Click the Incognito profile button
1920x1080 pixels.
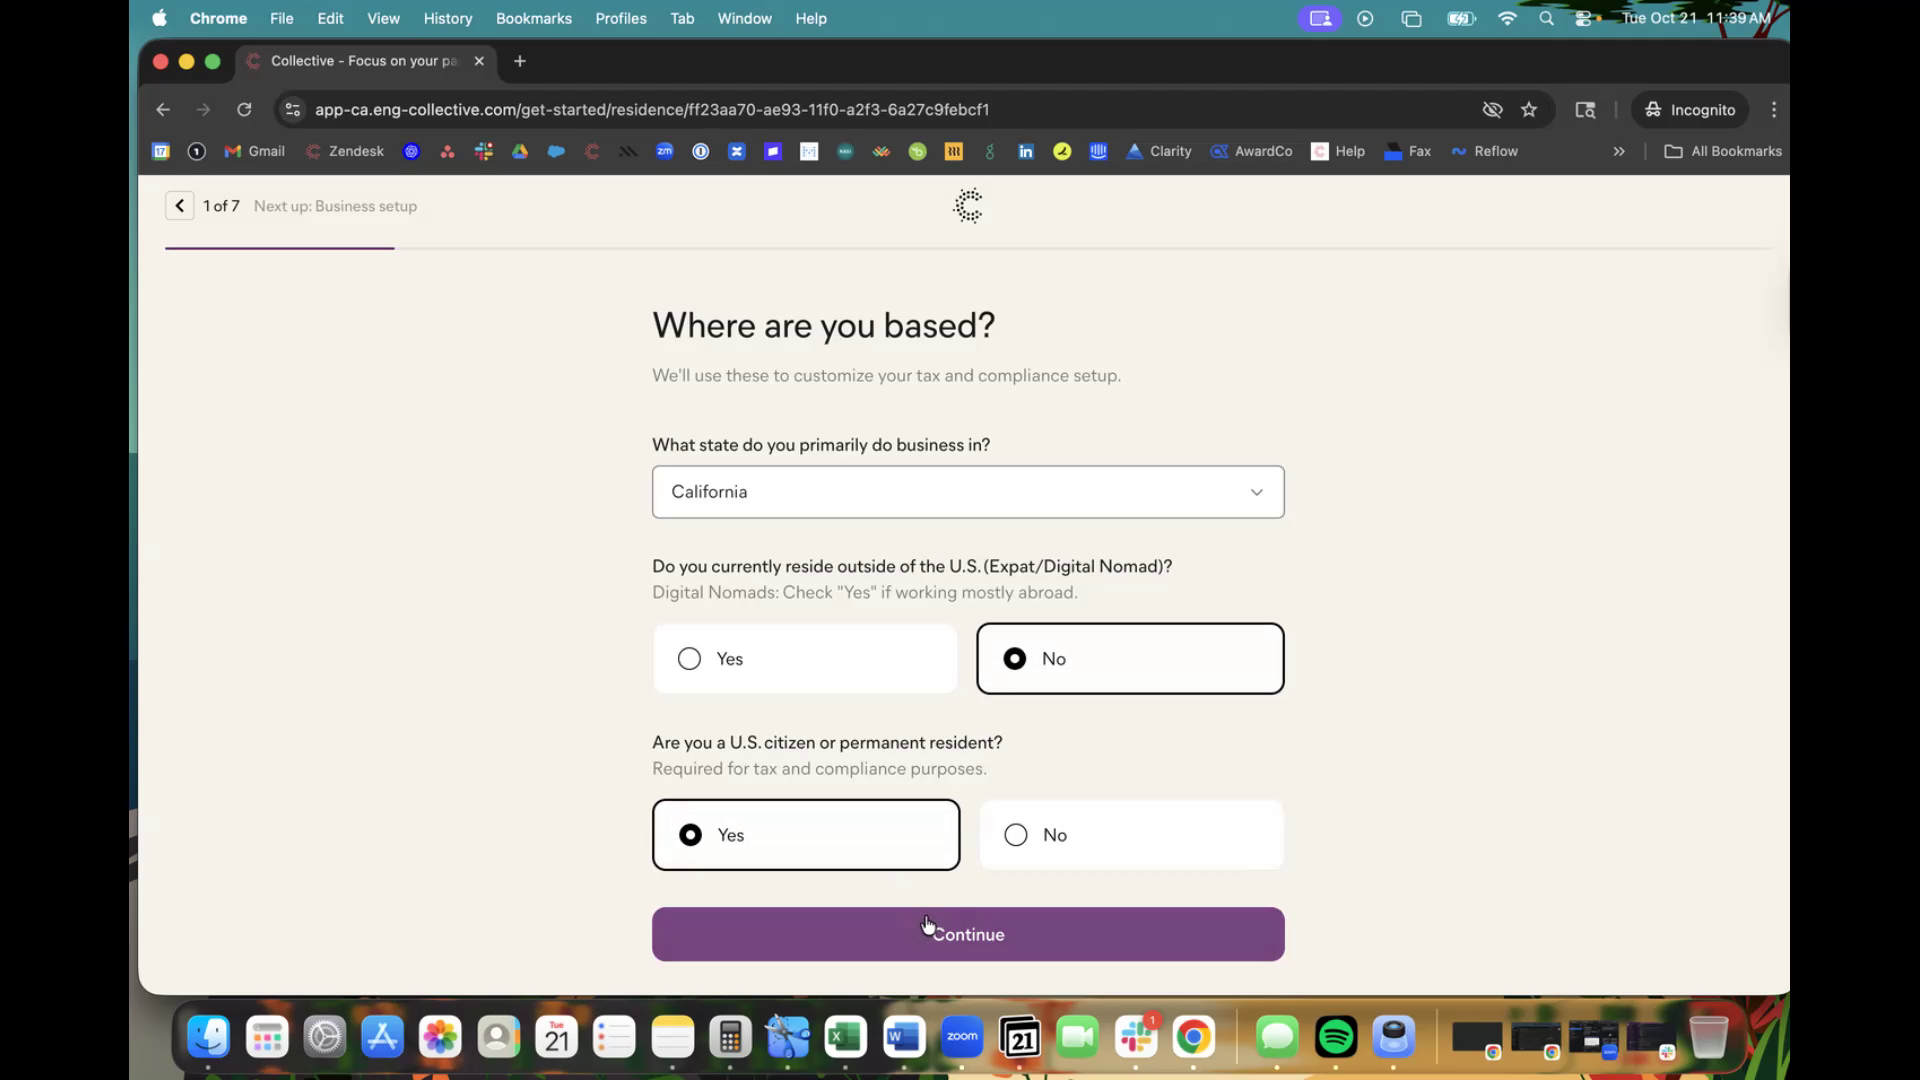pos(1690,110)
